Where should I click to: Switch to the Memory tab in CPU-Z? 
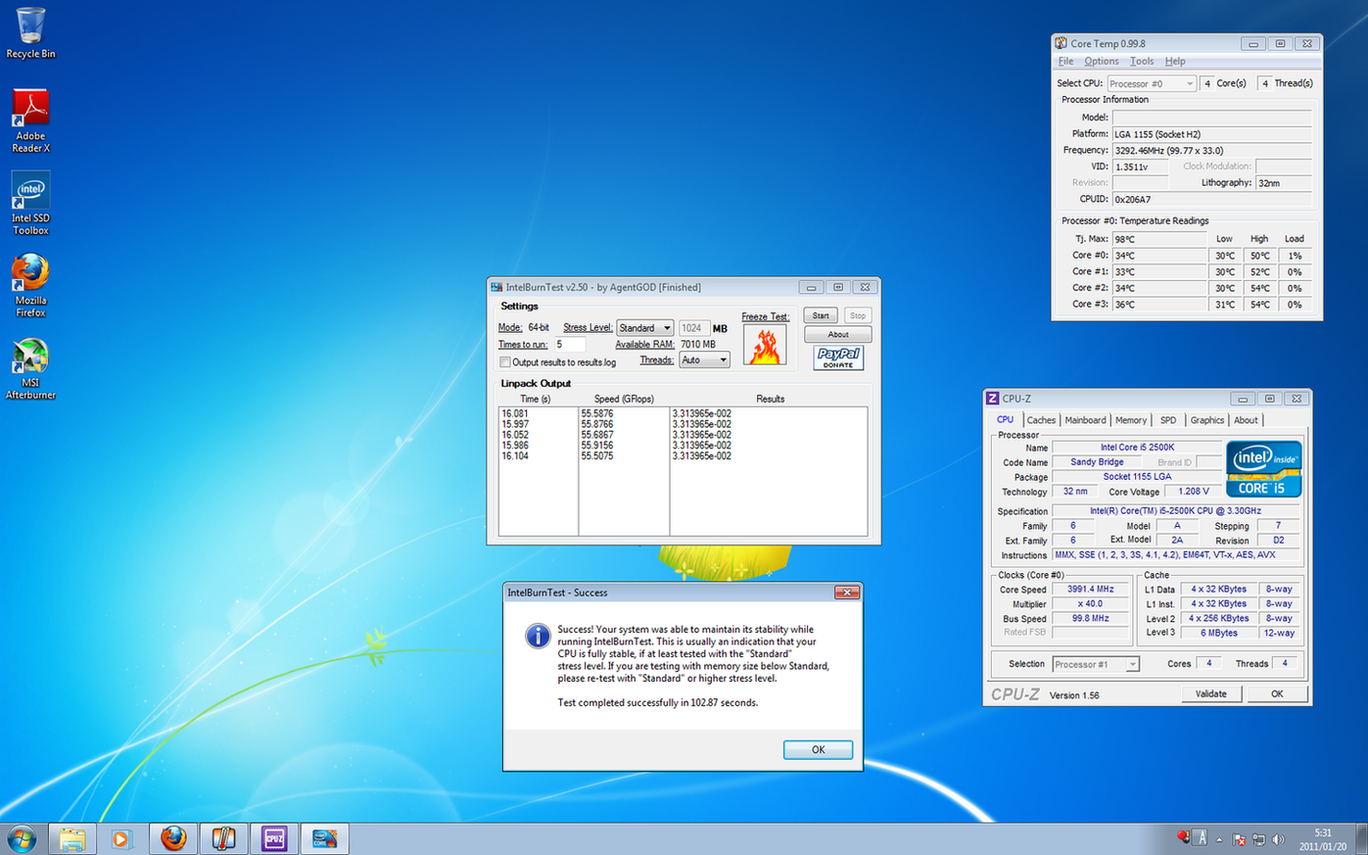coord(1131,420)
